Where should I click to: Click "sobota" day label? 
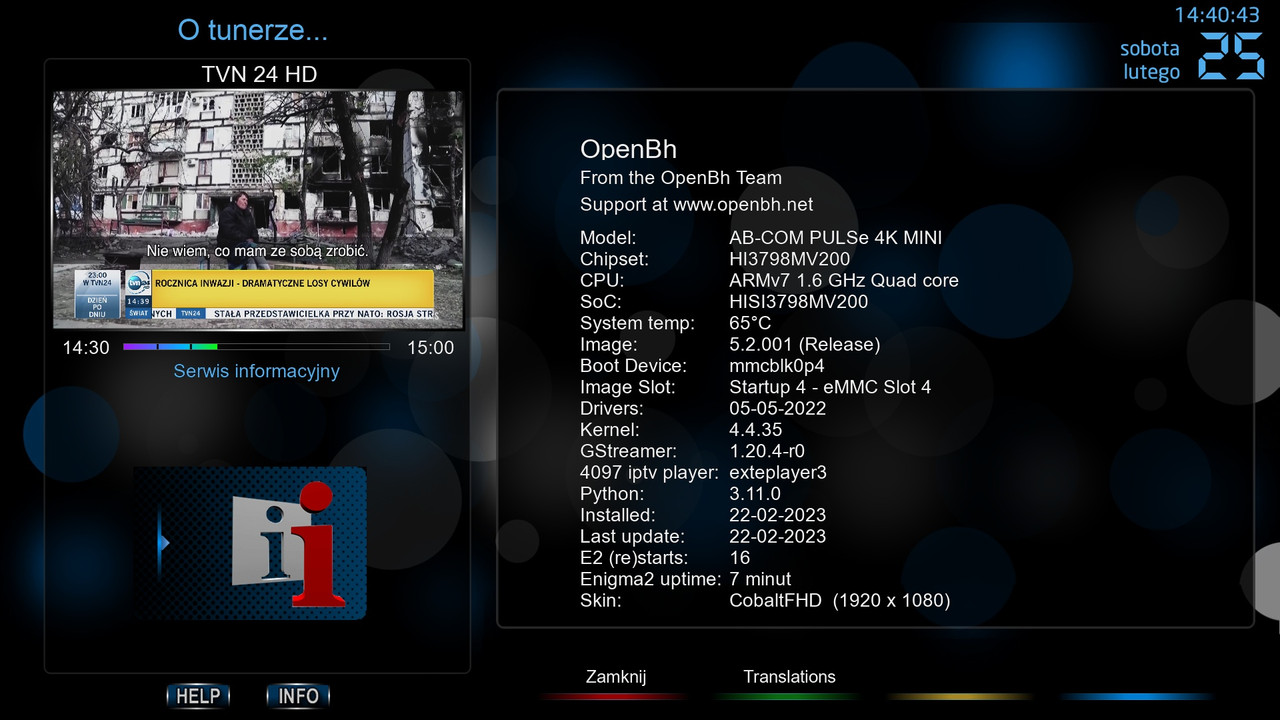click(1150, 48)
